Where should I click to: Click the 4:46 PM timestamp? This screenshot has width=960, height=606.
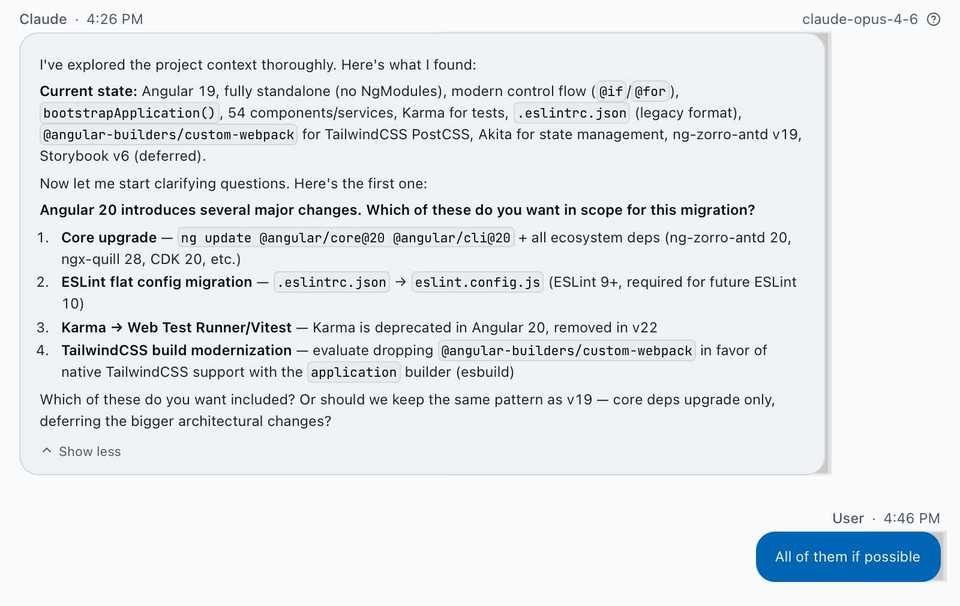(911, 518)
